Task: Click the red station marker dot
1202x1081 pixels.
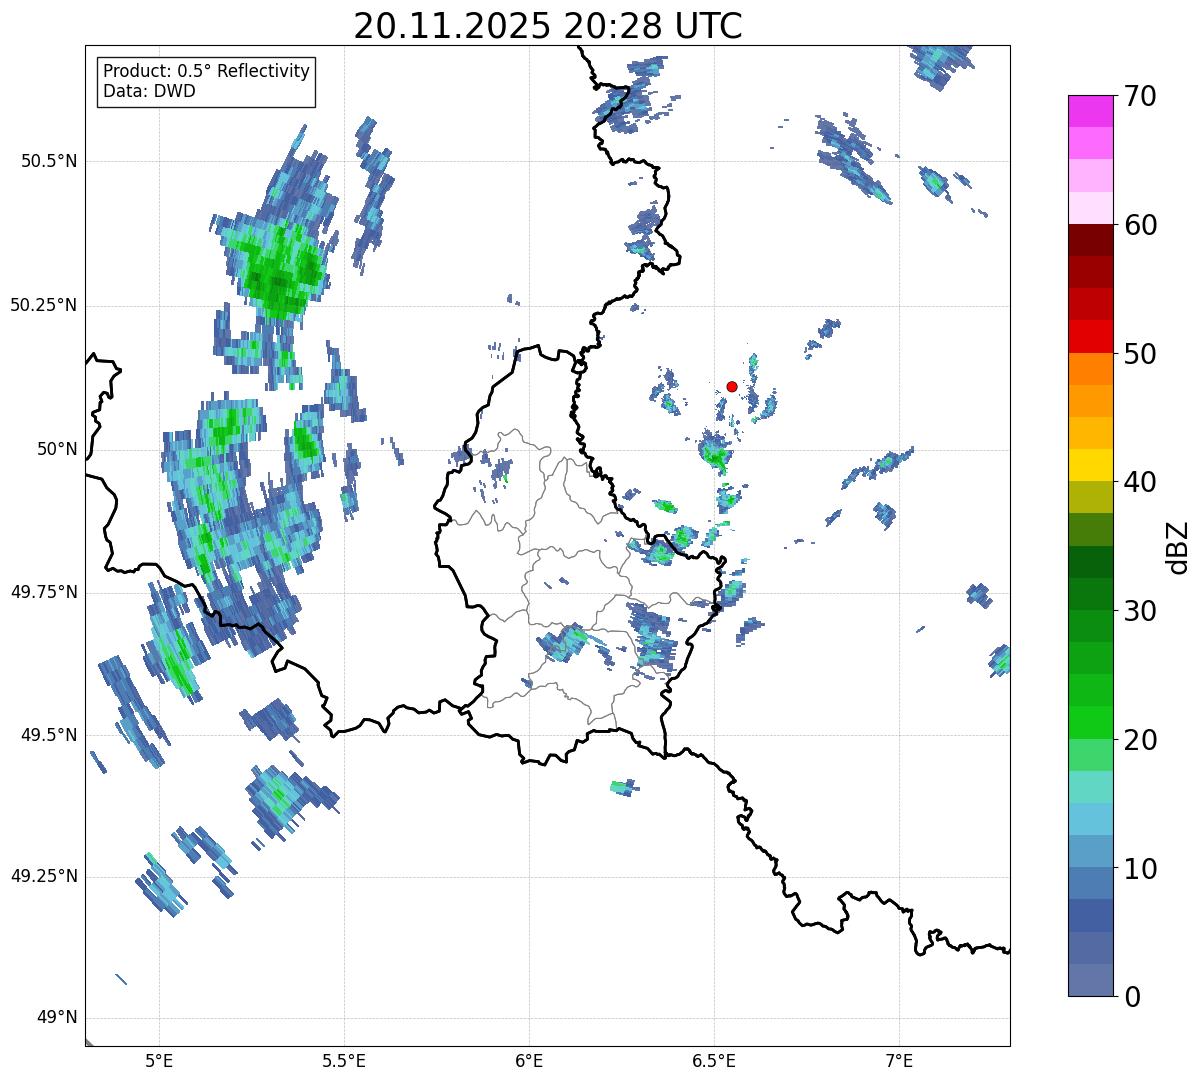Action: (x=732, y=386)
